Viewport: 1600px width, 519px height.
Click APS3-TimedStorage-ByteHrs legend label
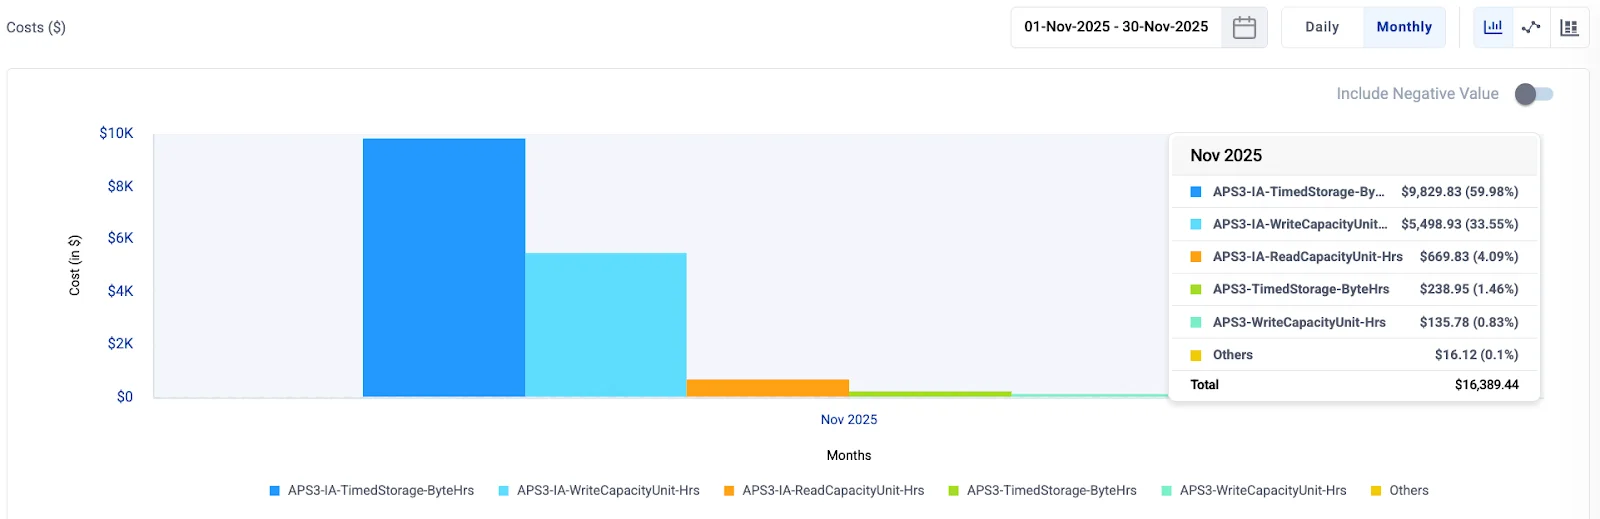click(1051, 491)
